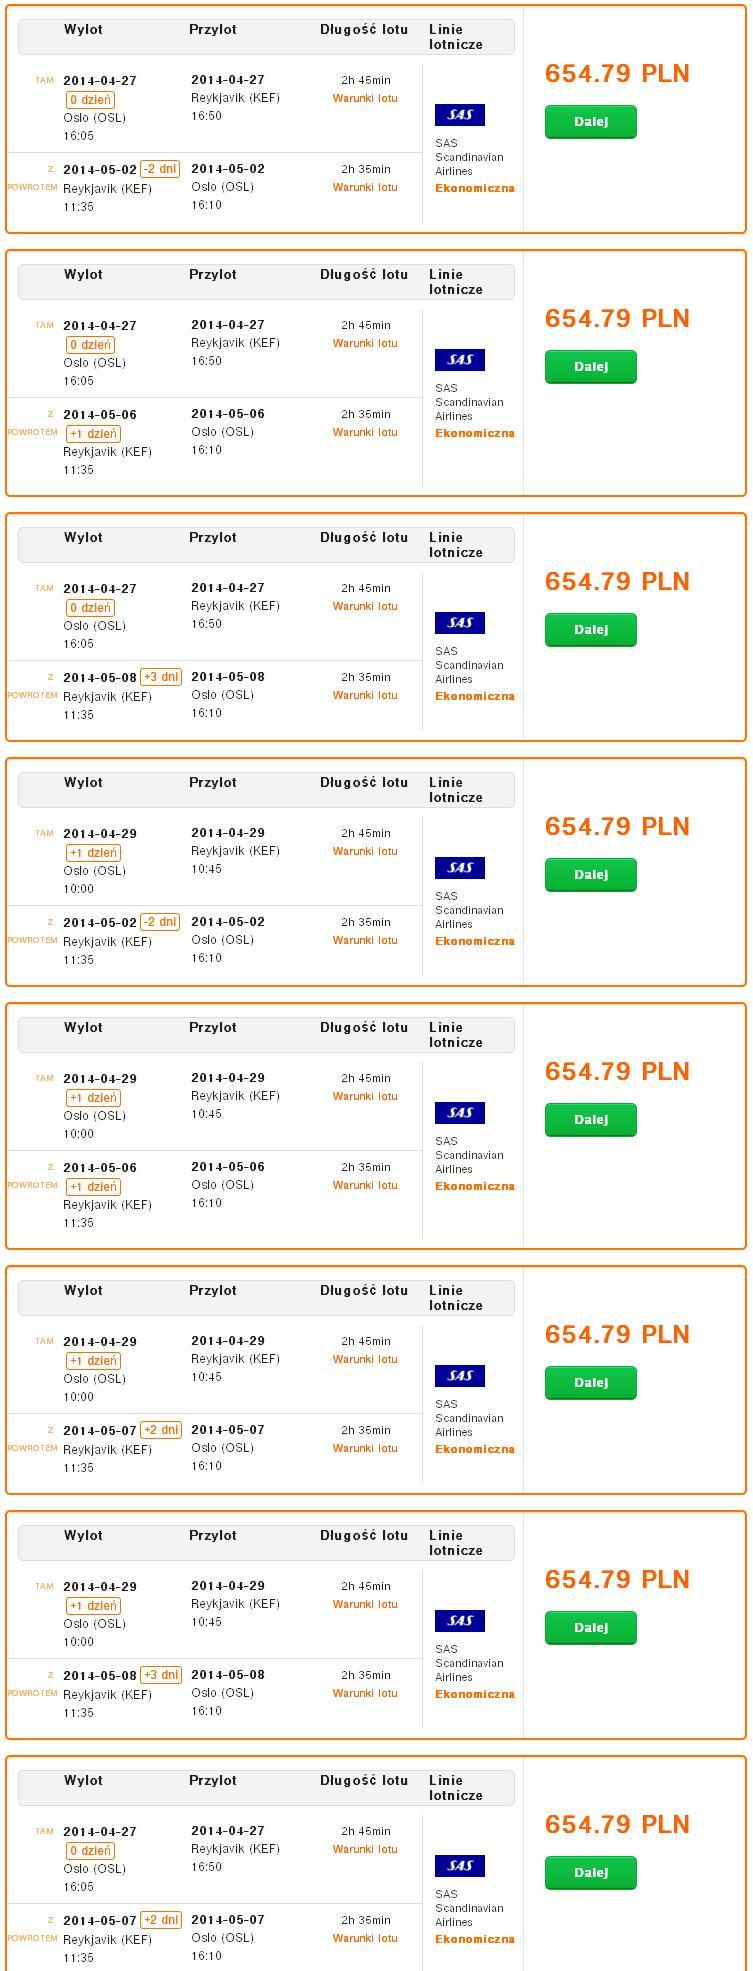Select Dalej for the 2014-05-06 return from 04-27

(x=591, y=367)
